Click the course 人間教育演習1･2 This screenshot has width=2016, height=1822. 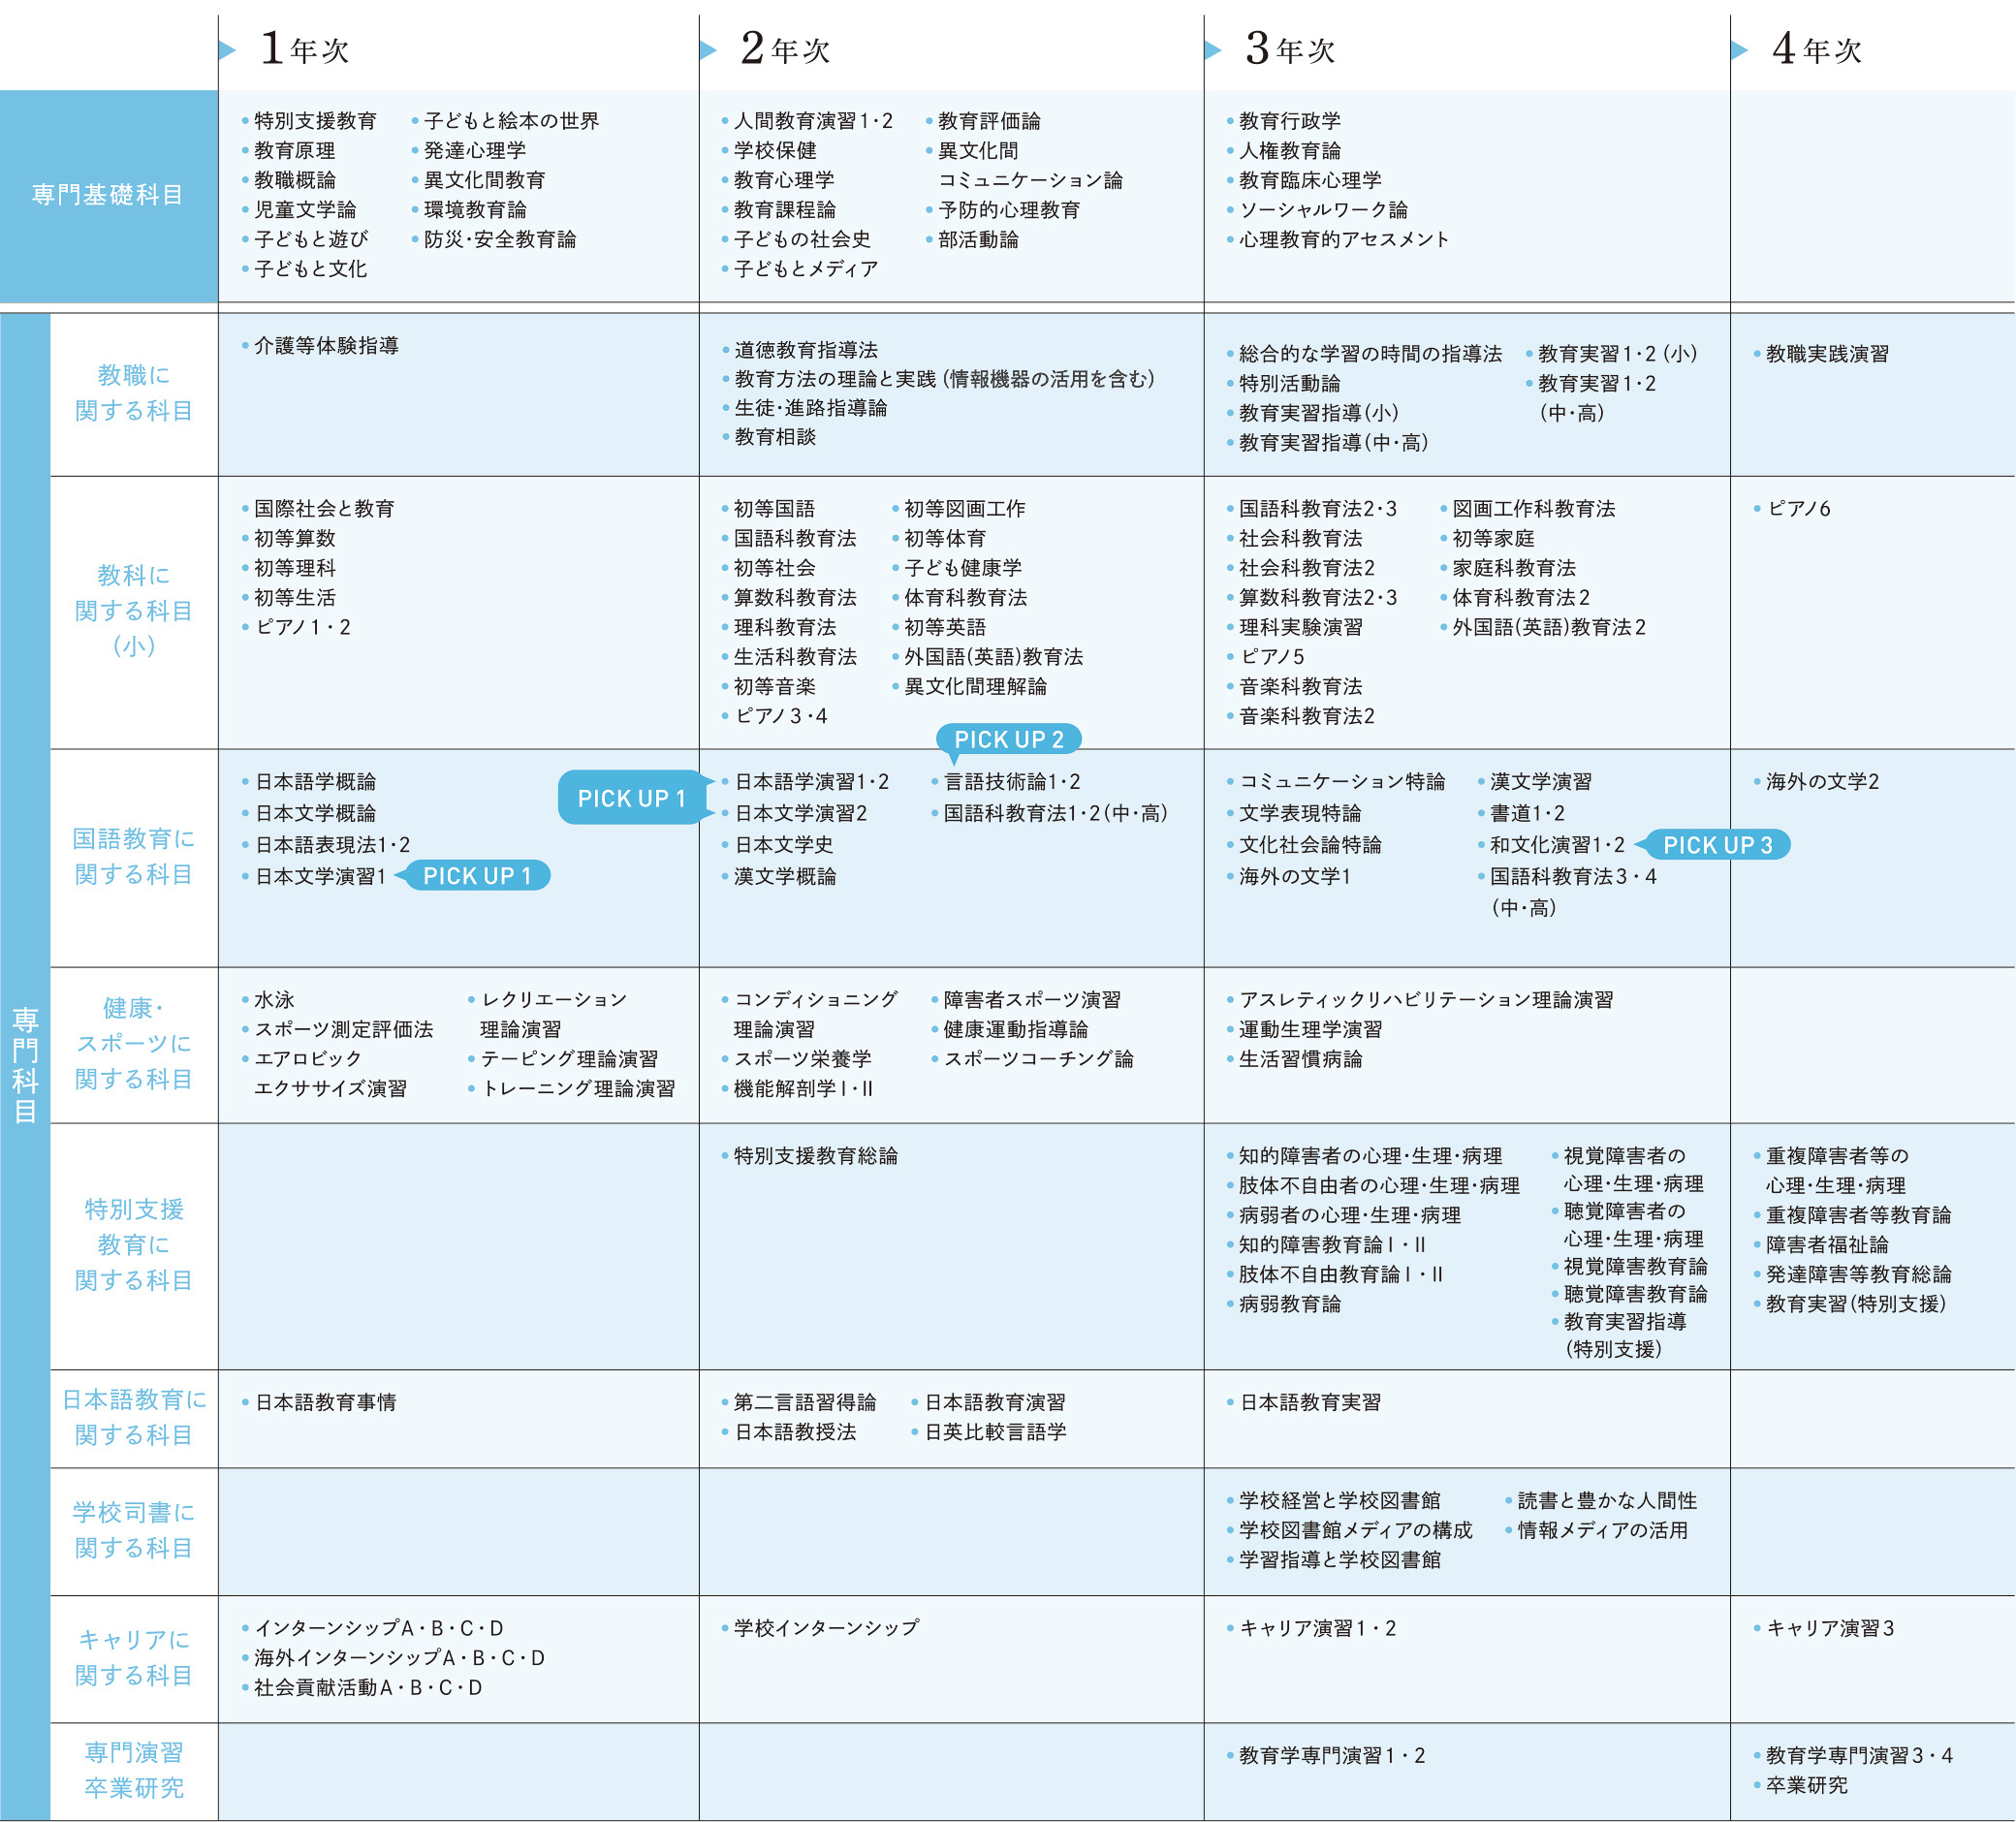click(813, 121)
